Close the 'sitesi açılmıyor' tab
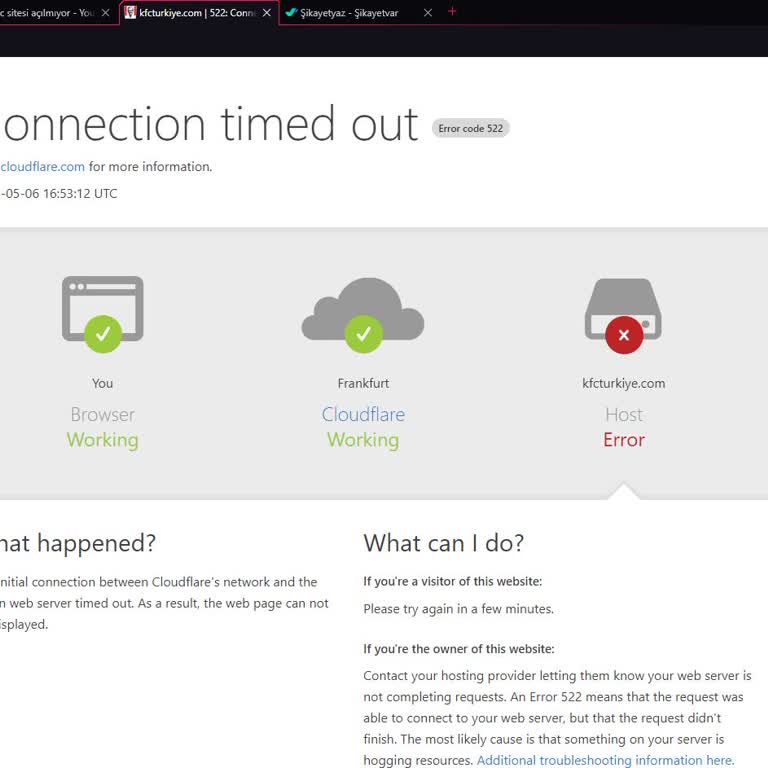This screenshot has width=768, height=768. (x=105, y=13)
